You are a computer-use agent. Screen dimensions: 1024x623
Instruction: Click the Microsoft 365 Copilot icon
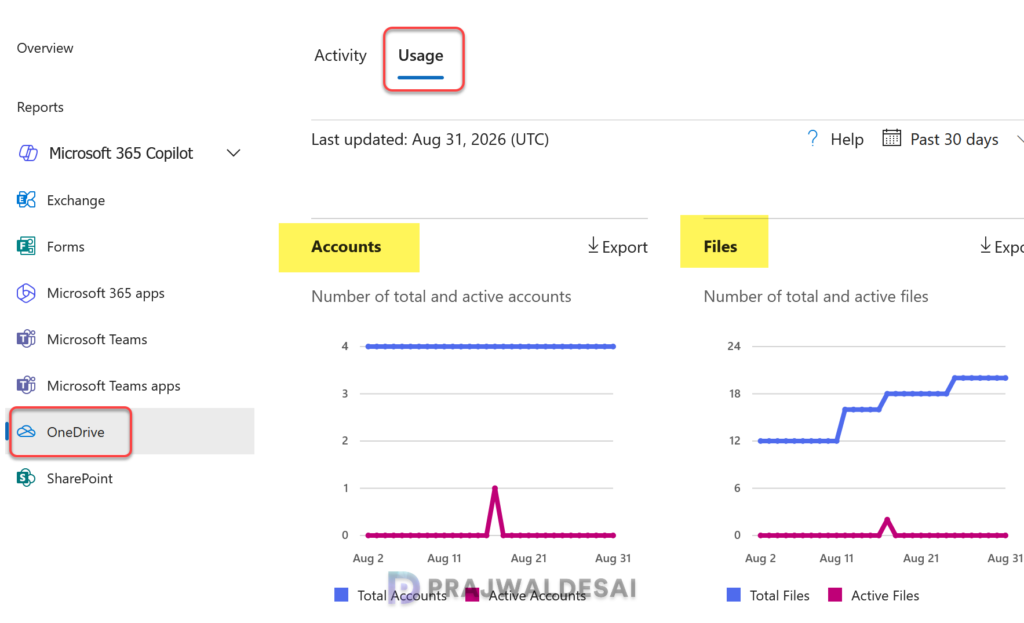[27, 153]
